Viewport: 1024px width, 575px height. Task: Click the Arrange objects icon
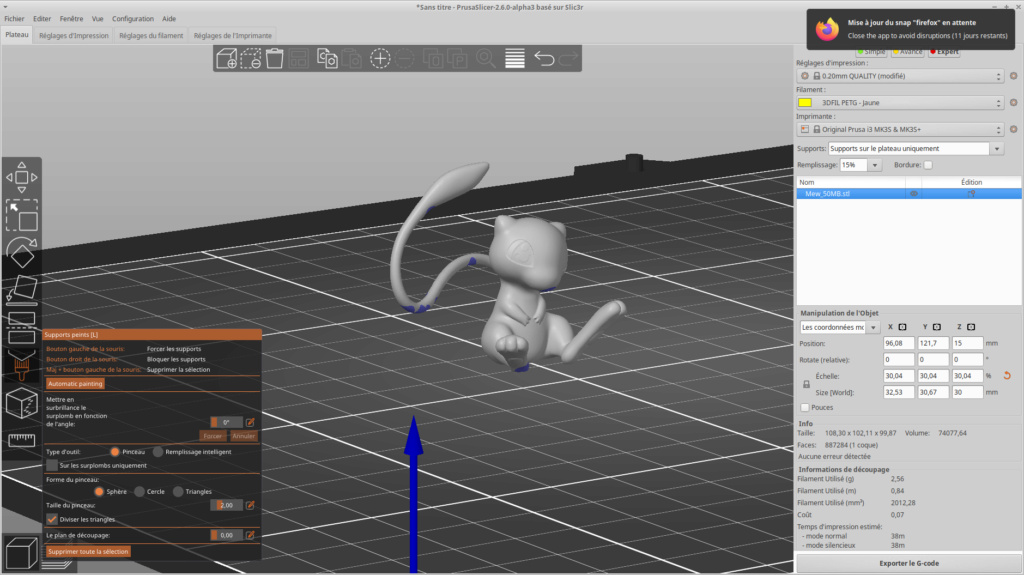[x=299, y=59]
